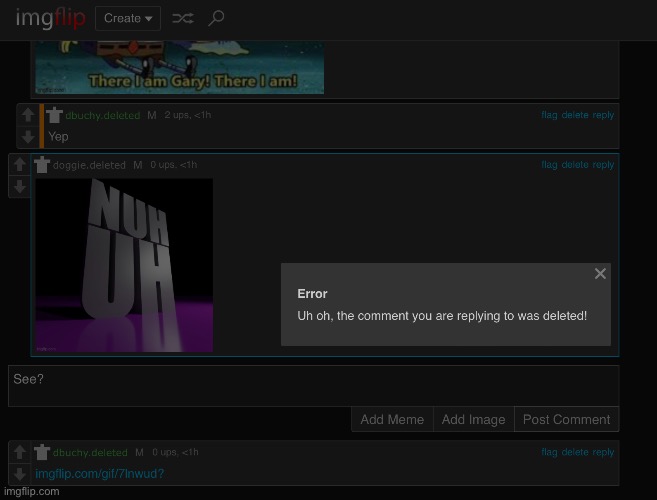The image size is (657, 500).
Task: Click avatar icon on the gif link comment
Action: pos(42,452)
